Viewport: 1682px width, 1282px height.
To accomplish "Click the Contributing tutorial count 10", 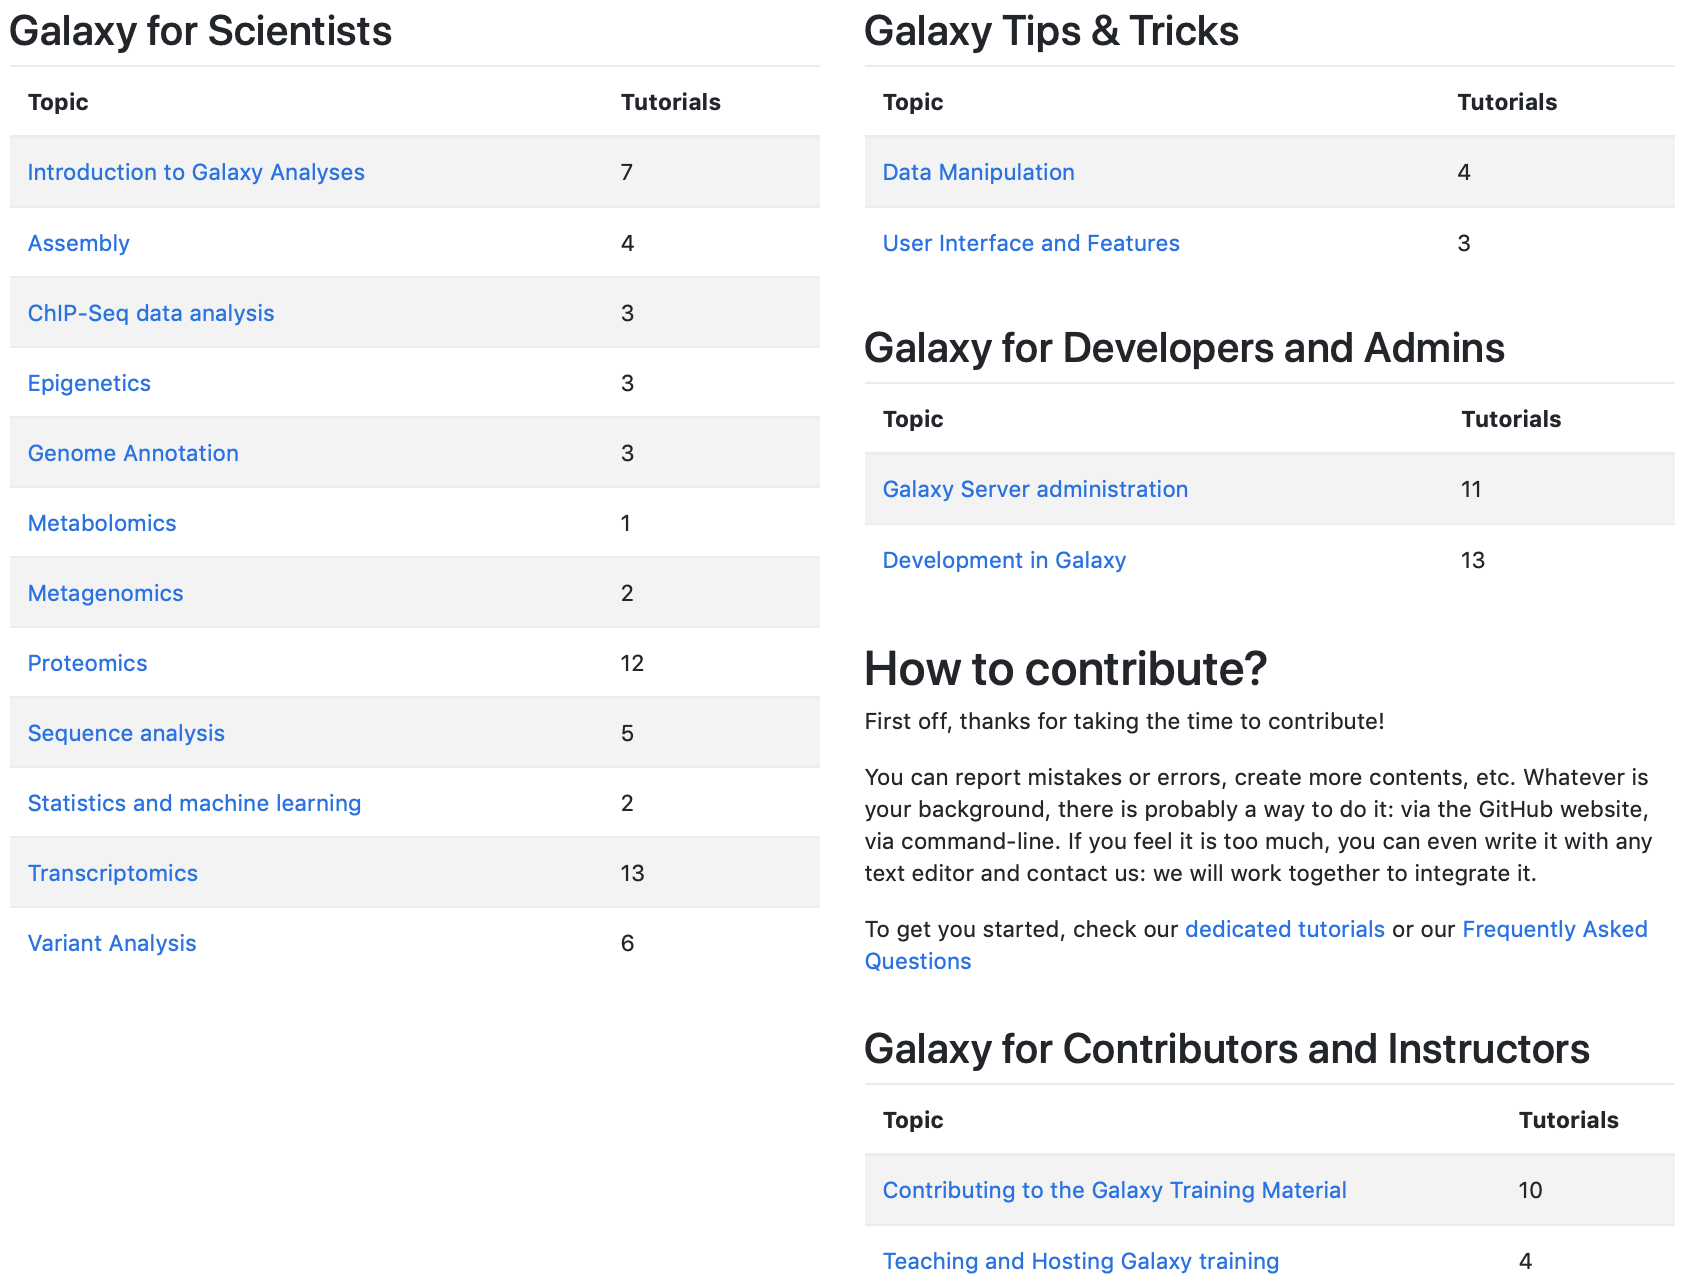I will [x=1530, y=1190].
